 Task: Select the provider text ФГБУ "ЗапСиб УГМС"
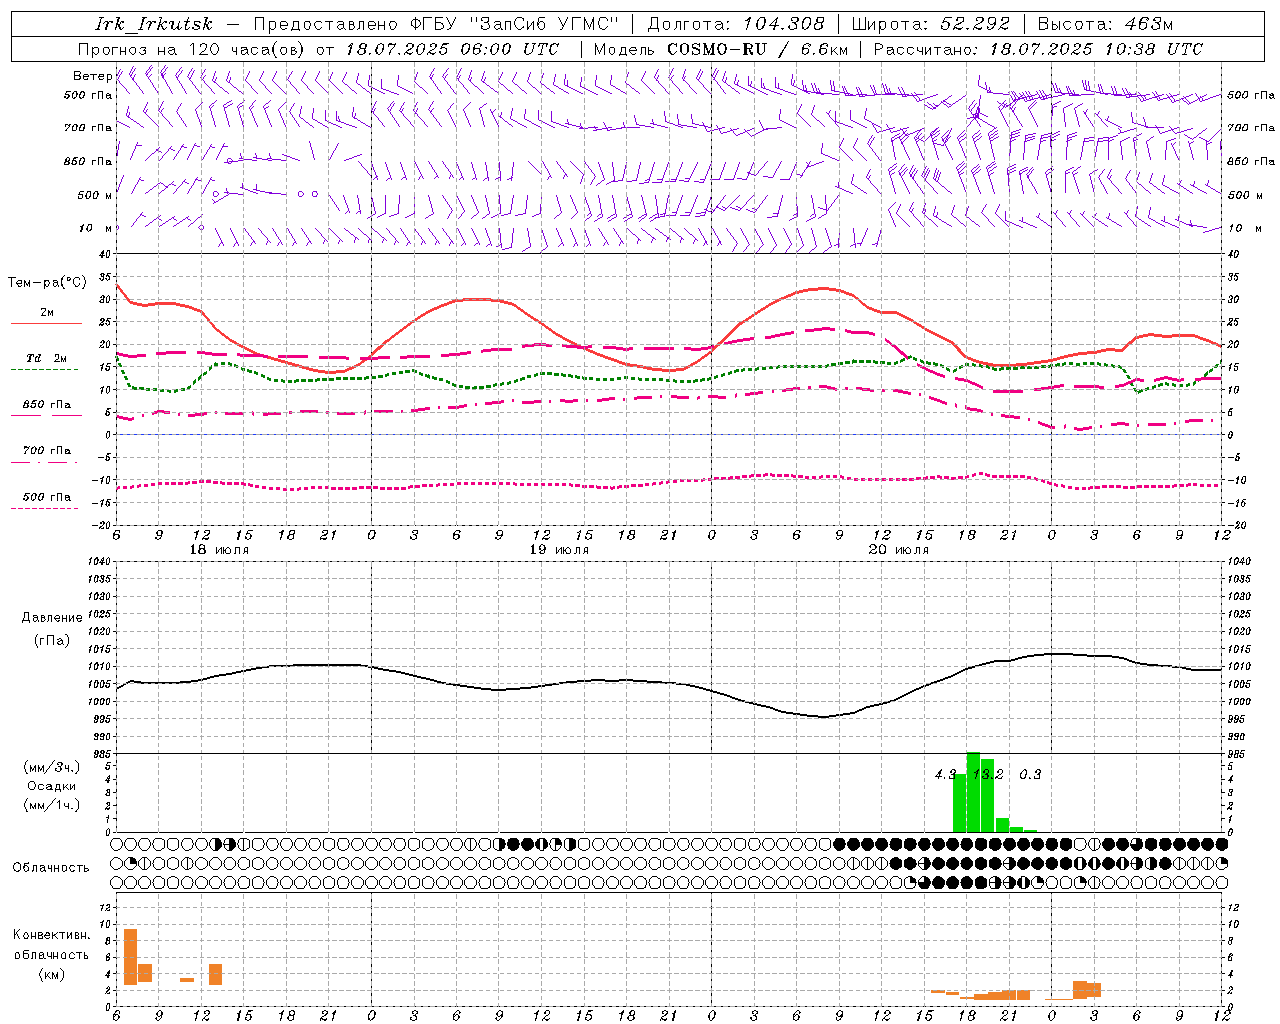[515, 24]
